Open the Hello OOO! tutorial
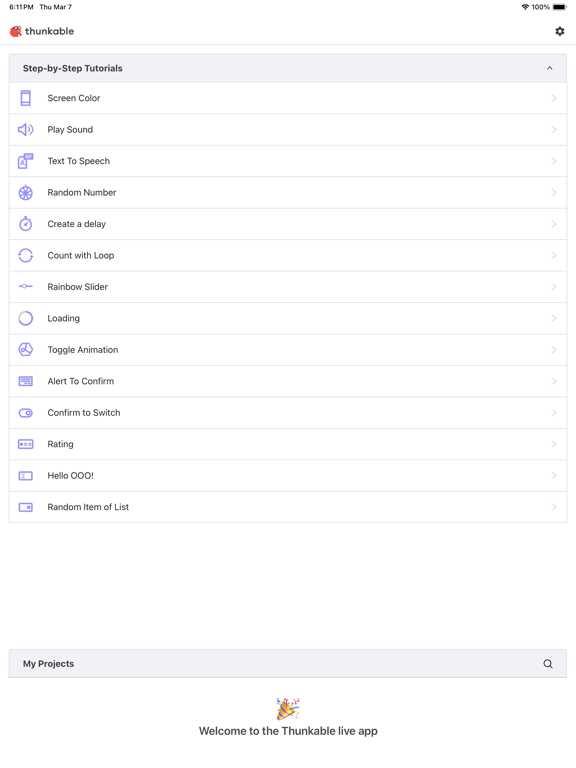This screenshot has width=576, height=768. (x=288, y=476)
